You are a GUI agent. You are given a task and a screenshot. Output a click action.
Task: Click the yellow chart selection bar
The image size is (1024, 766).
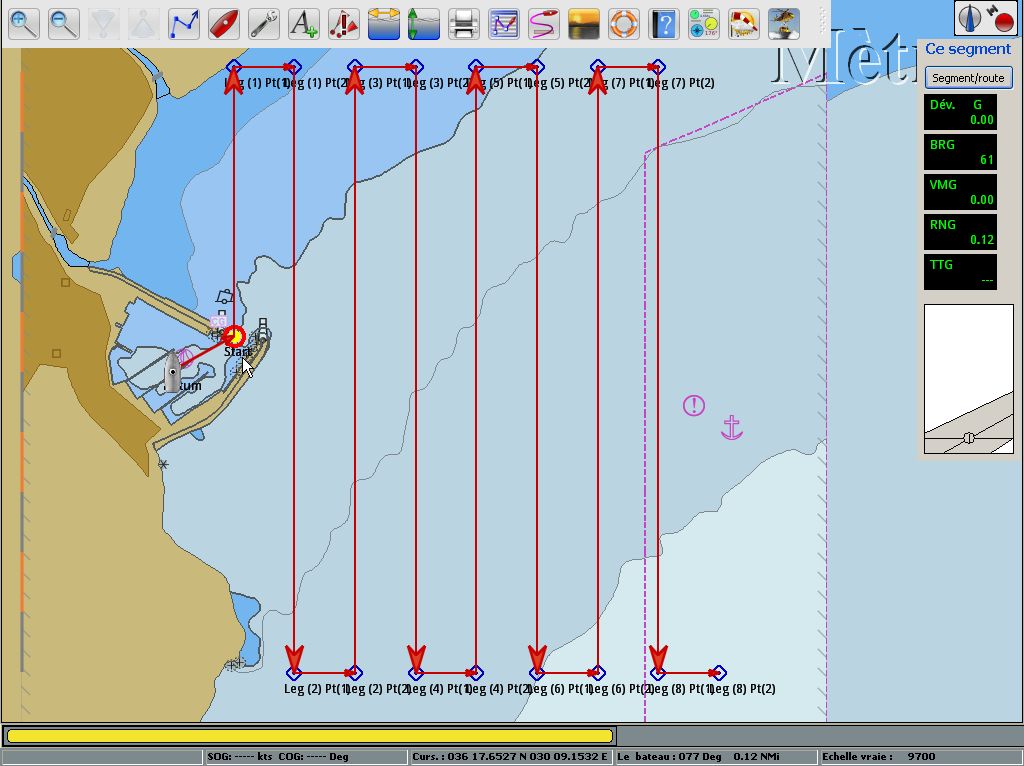tap(310, 736)
